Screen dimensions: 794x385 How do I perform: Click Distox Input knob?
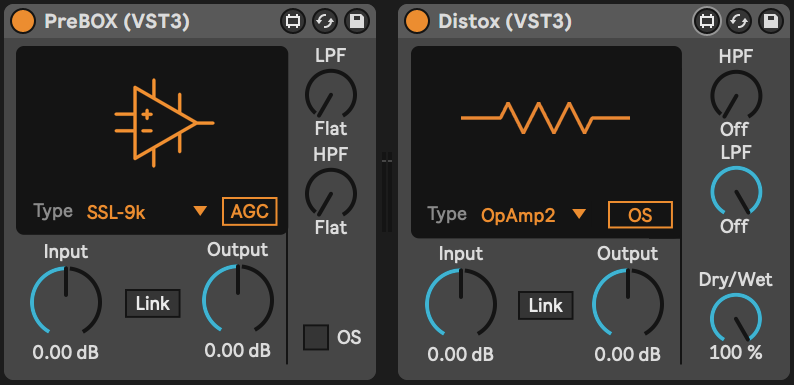tap(460, 303)
